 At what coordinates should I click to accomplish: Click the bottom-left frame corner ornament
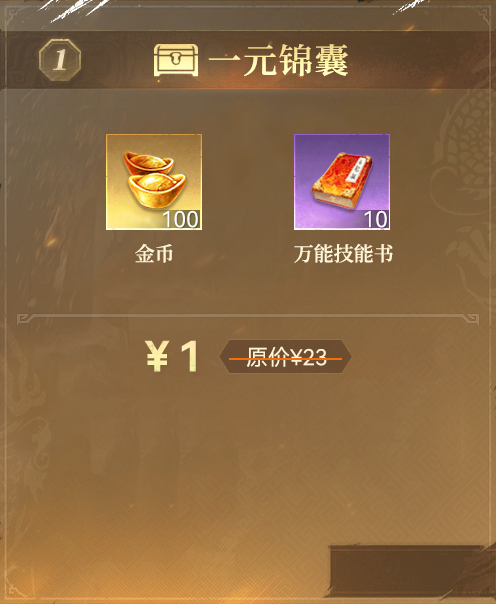coord(14,590)
